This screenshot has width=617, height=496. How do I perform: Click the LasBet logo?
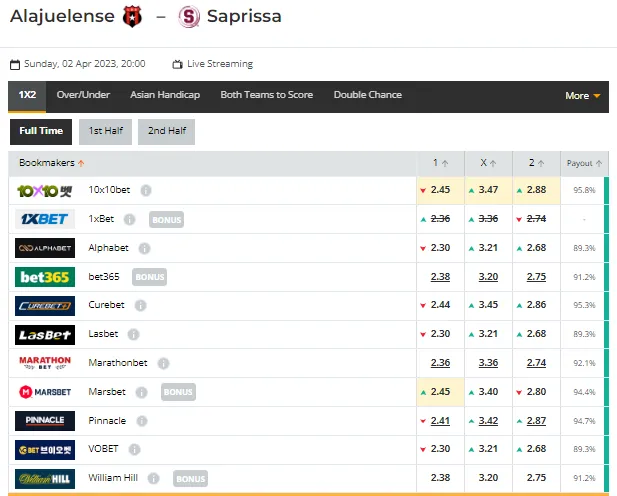(x=45, y=335)
